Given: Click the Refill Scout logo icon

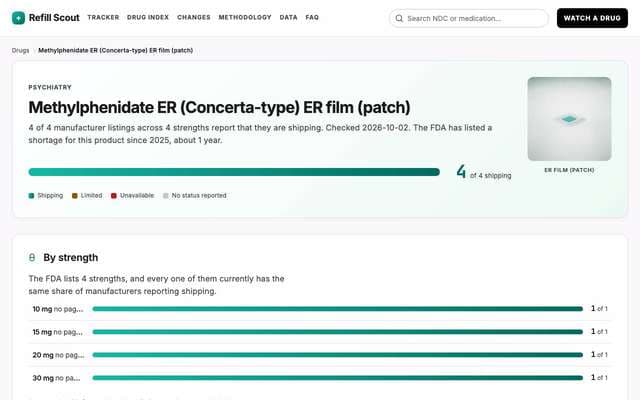Looking at the screenshot, I should [18, 18].
